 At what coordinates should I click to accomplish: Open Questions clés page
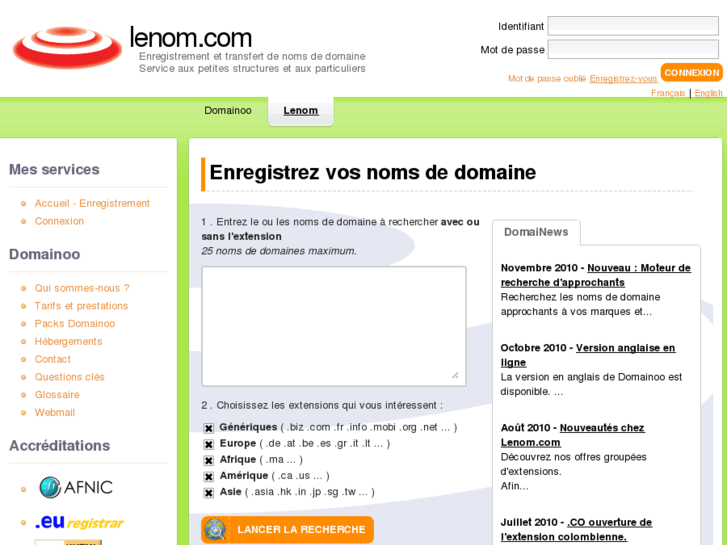tap(70, 377)
